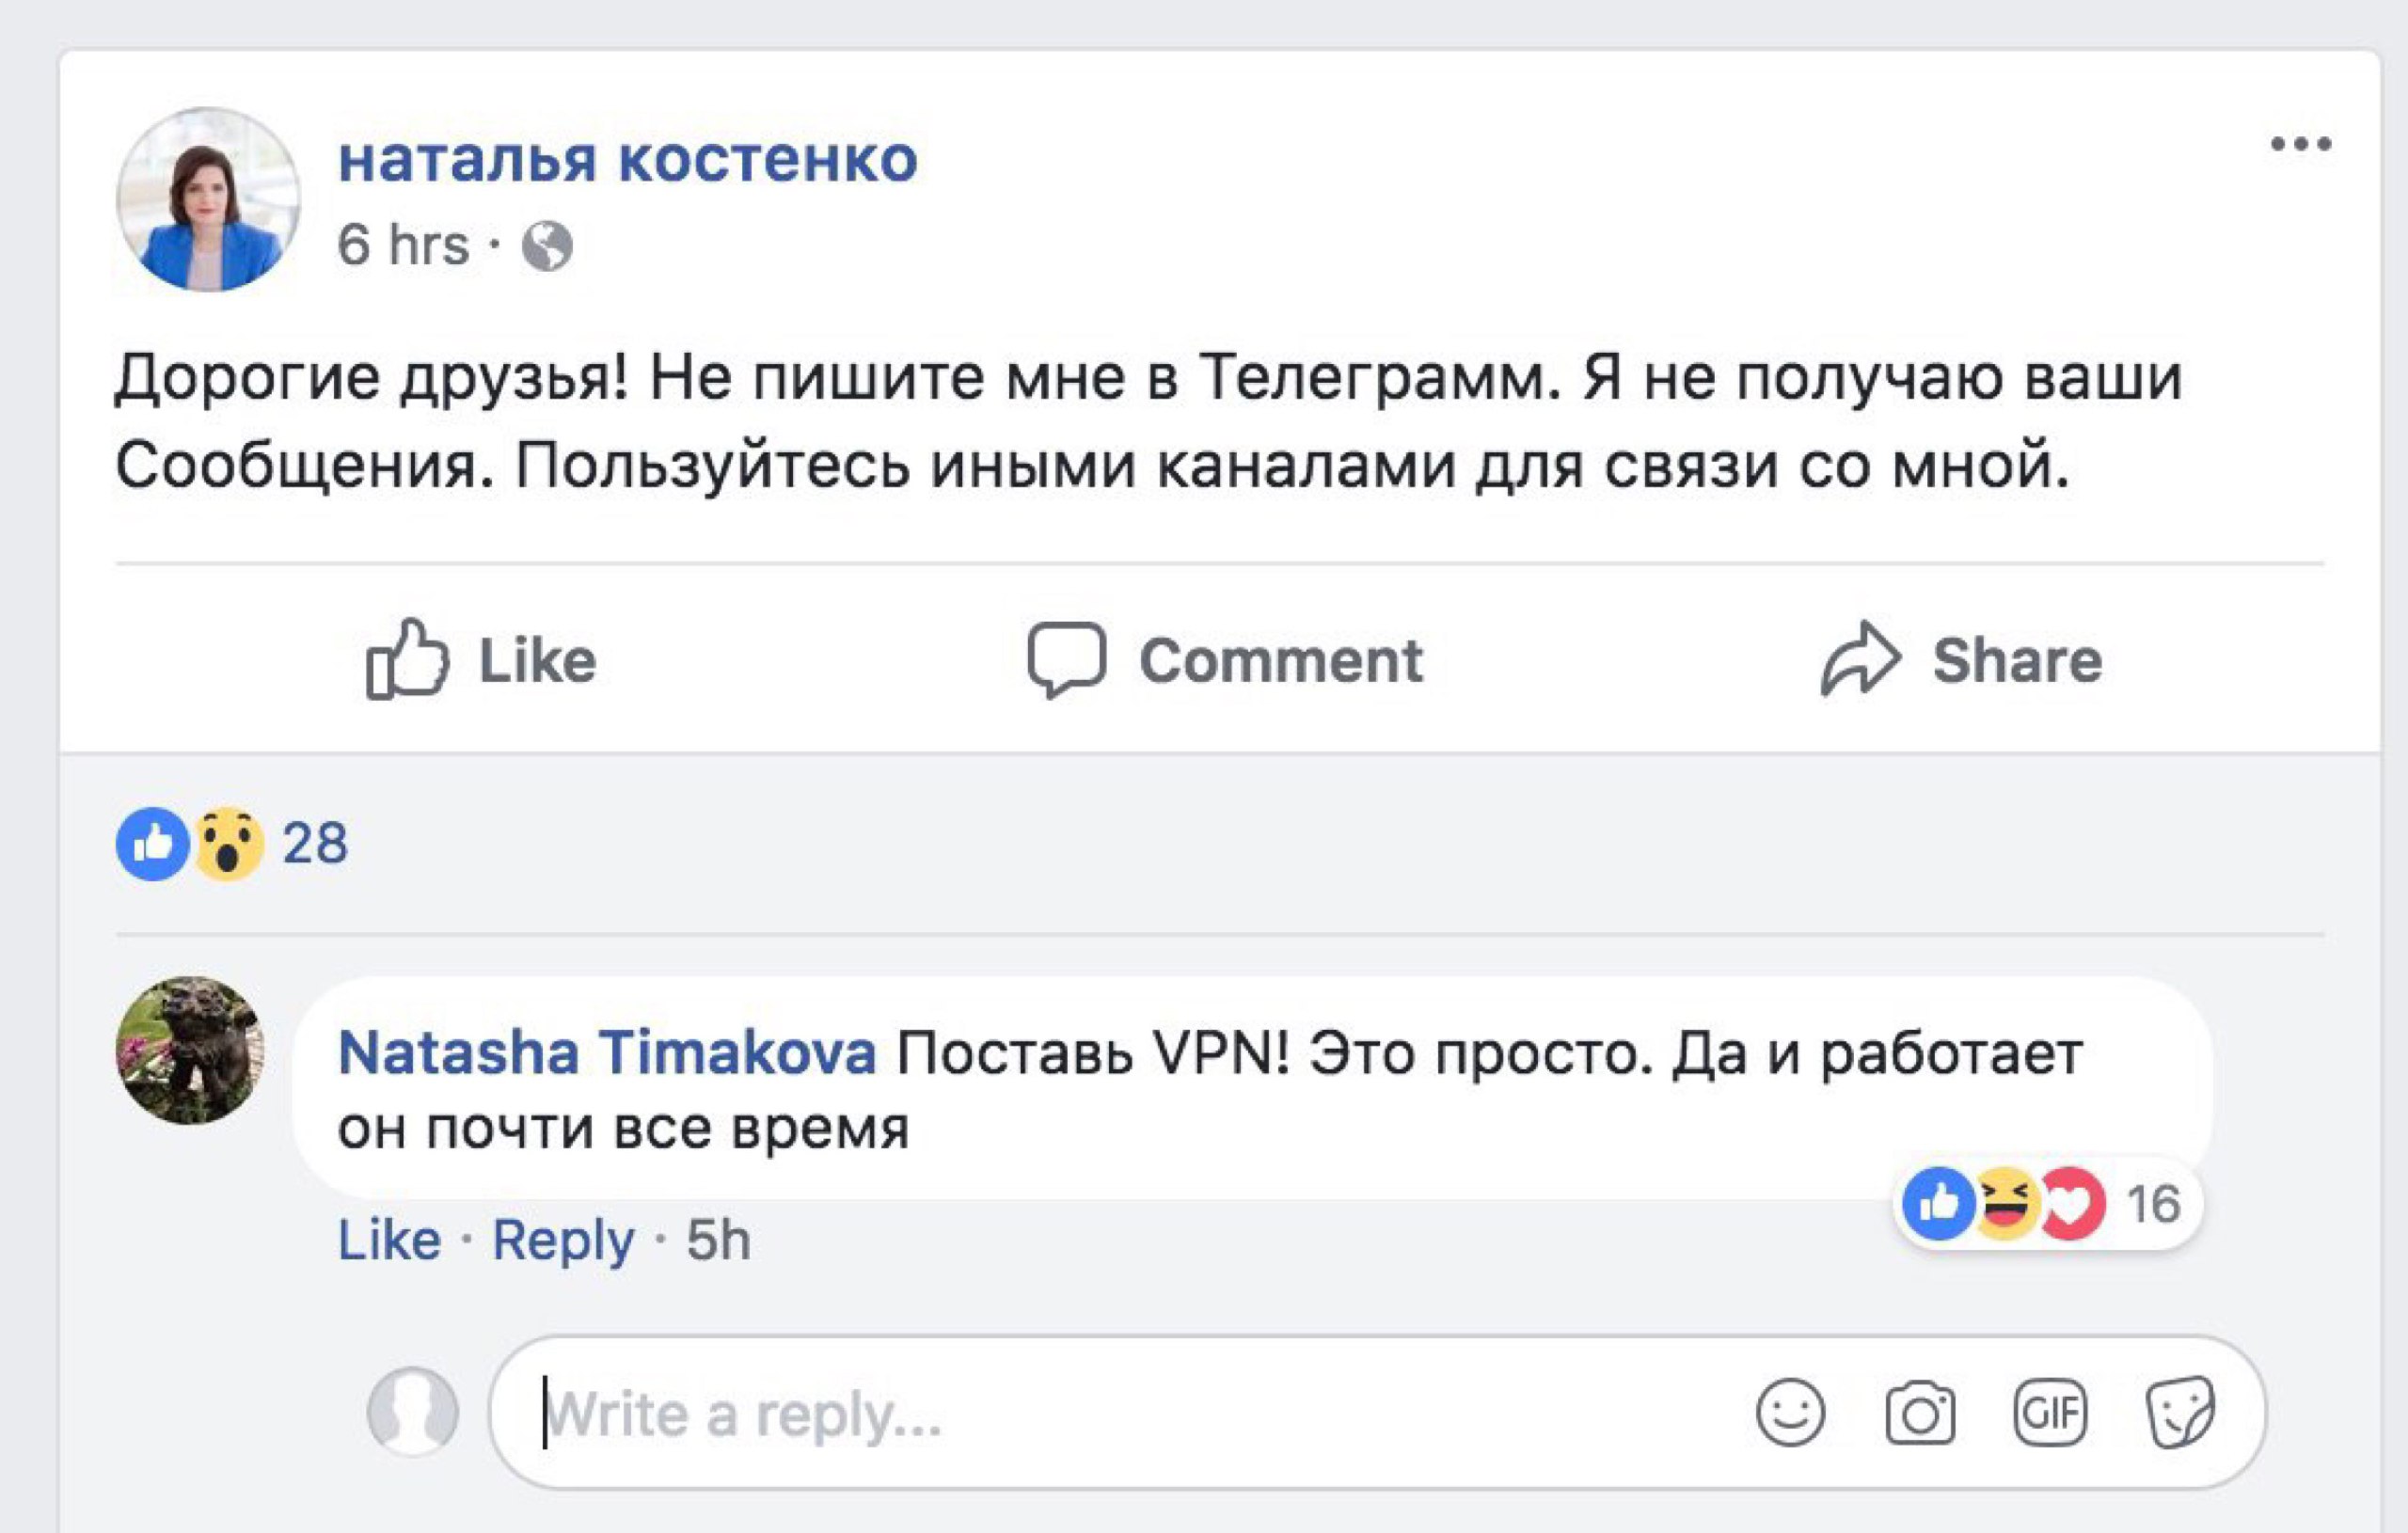Attach a photo using the camera icon
Screen dimensions: 2408x1533
coord(1920,1414)
